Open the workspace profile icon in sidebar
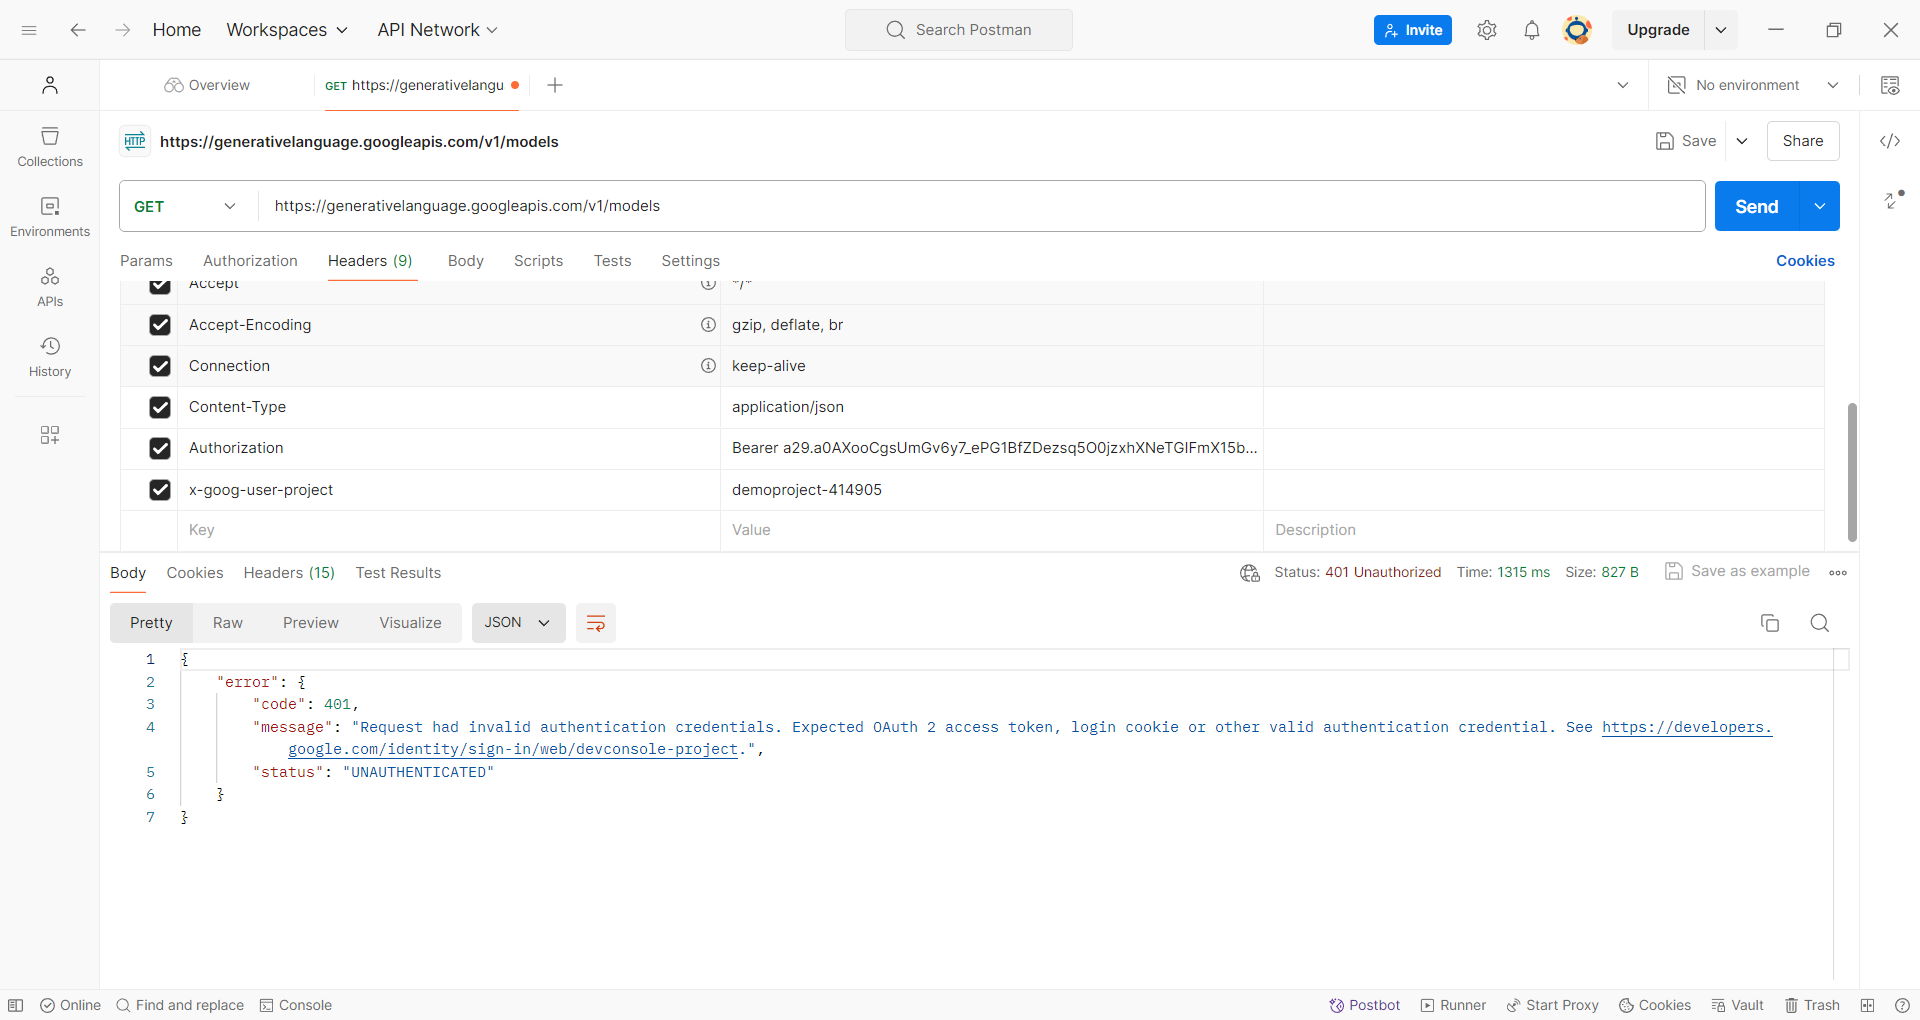The height and width of the screenshot is (1020, 1920). [x=50, y=85]
